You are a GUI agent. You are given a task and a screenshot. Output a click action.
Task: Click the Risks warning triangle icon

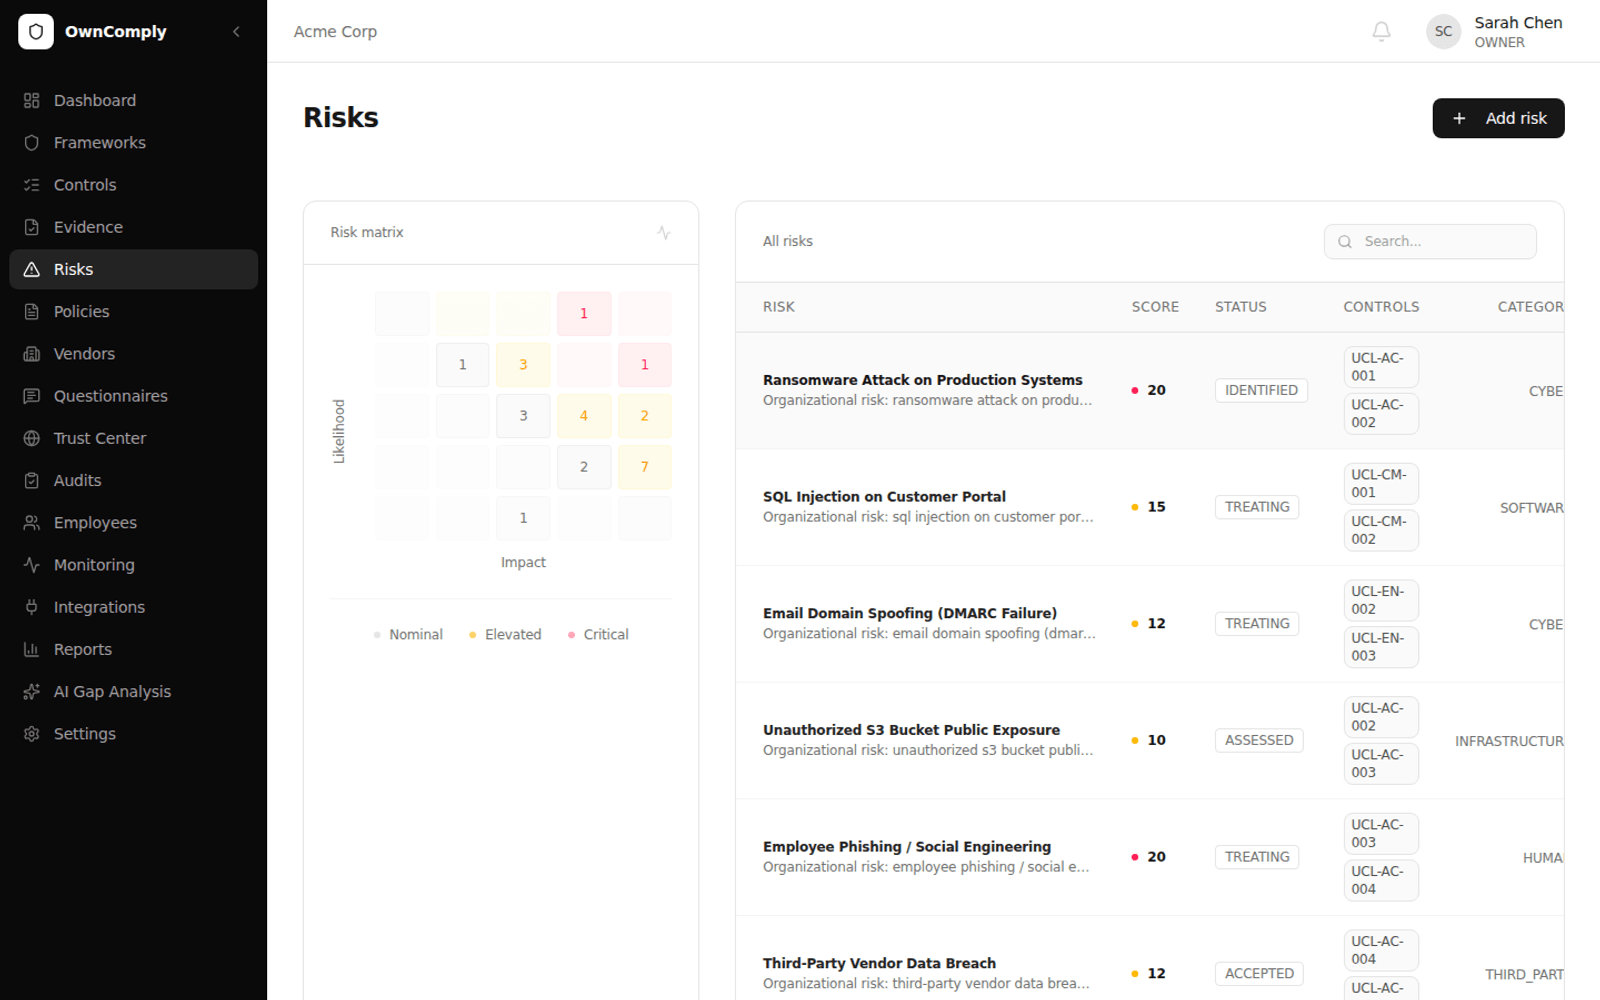pyautogui.click(x=32, y=270)
